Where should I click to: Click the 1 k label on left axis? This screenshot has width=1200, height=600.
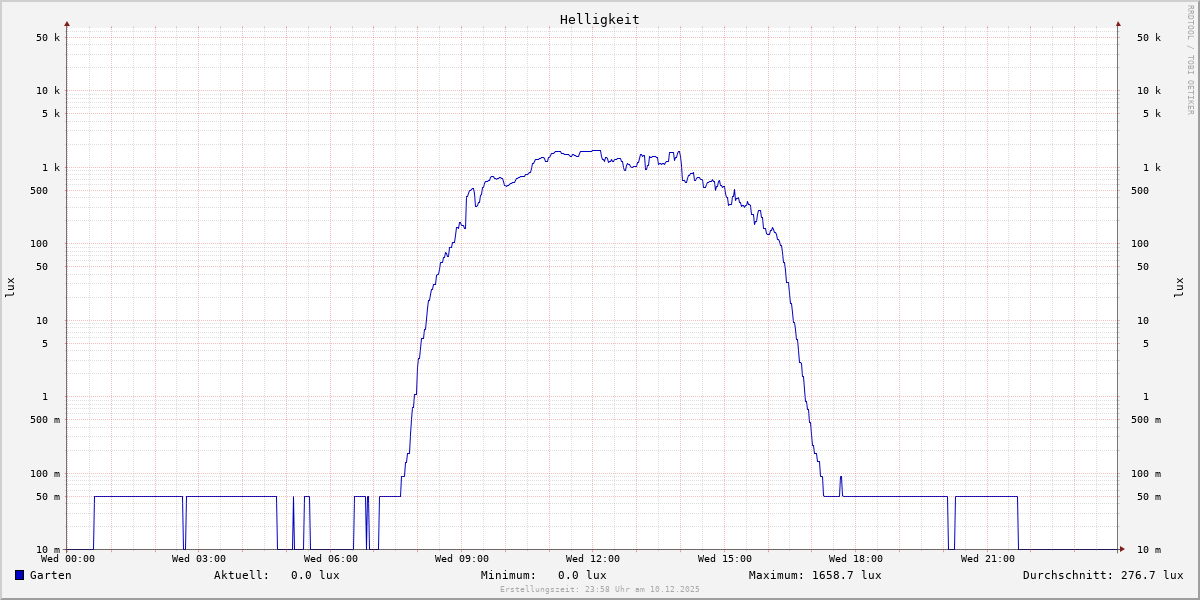pyautogui.click(x=51, y=167)
